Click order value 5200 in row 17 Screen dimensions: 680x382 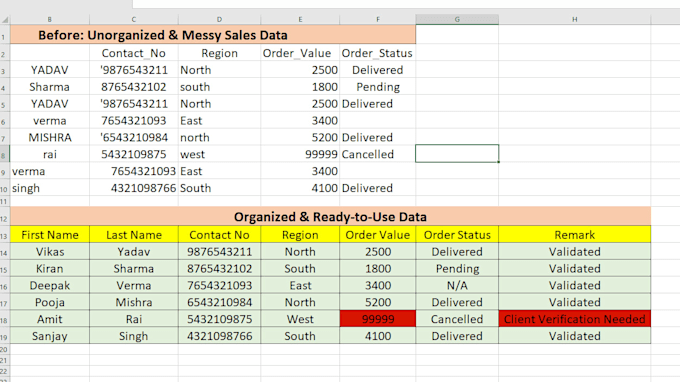click(378, 302)
